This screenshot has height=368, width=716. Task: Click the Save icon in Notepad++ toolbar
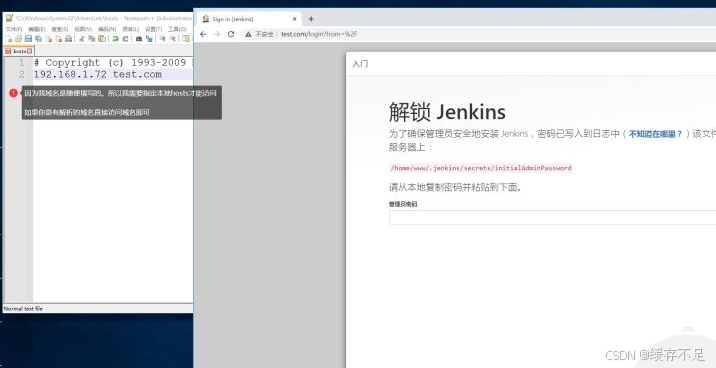pos(28,39)
